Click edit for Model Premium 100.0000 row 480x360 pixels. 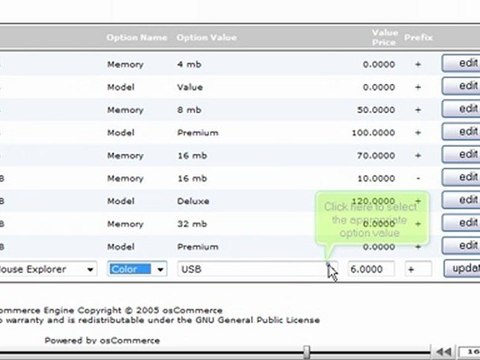pos(461,132)
